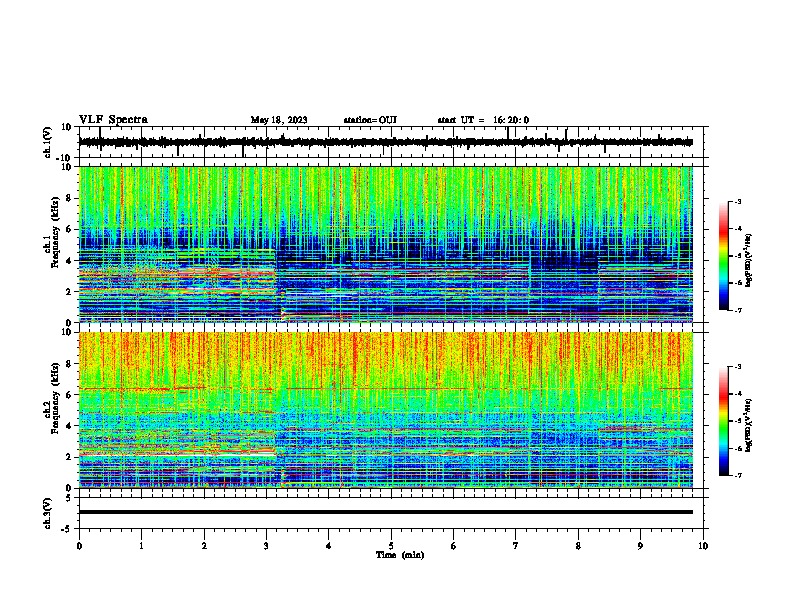Click the "-3" label on ch.1 color bar
Screen dimensions: 792x612
738,201
